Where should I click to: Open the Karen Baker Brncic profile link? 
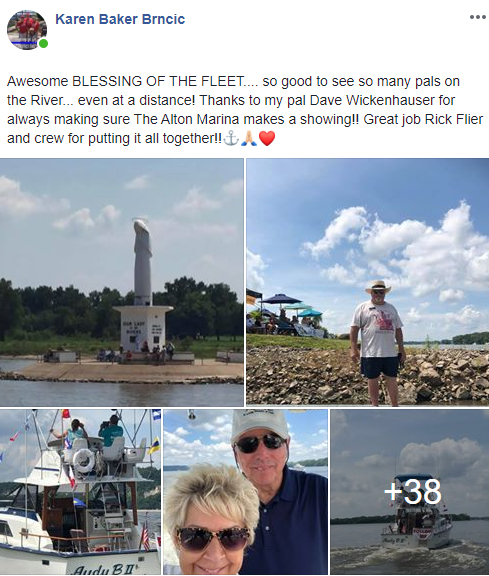pos(120,19)
